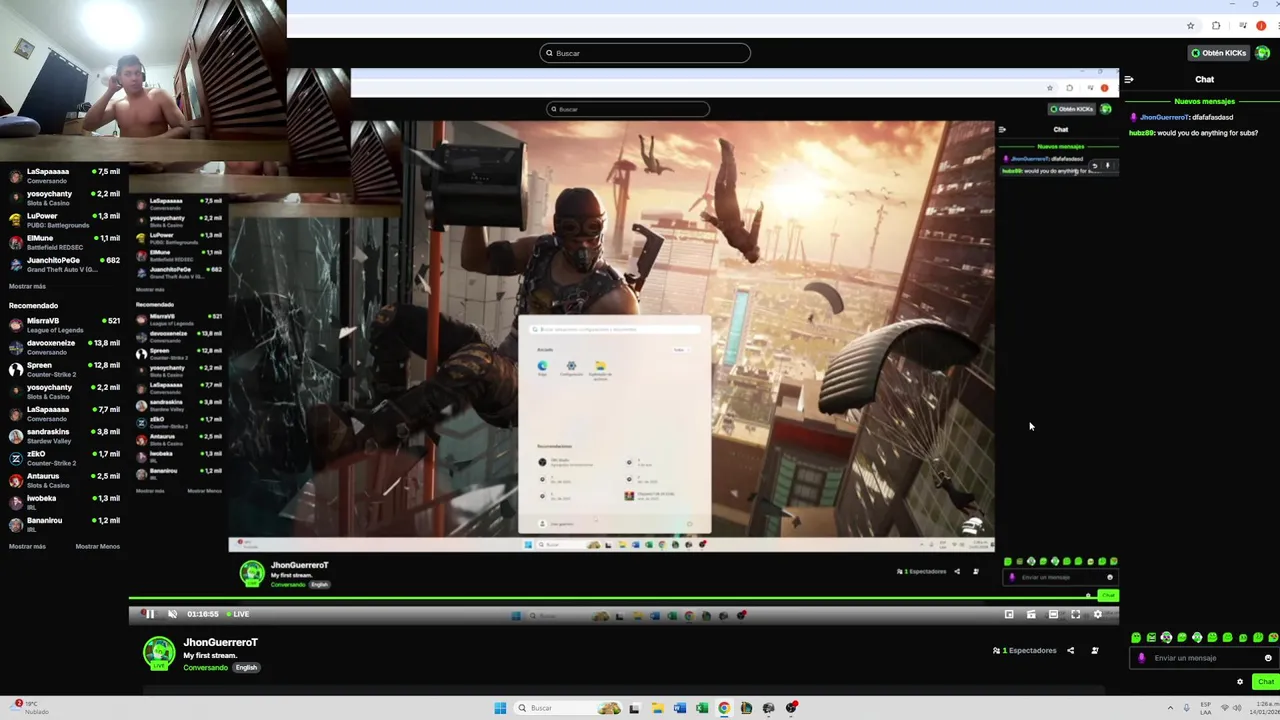Open viewer list at 1 Espectadores
This screenshot has width=1280, height=720.
tap(1024, 650)
